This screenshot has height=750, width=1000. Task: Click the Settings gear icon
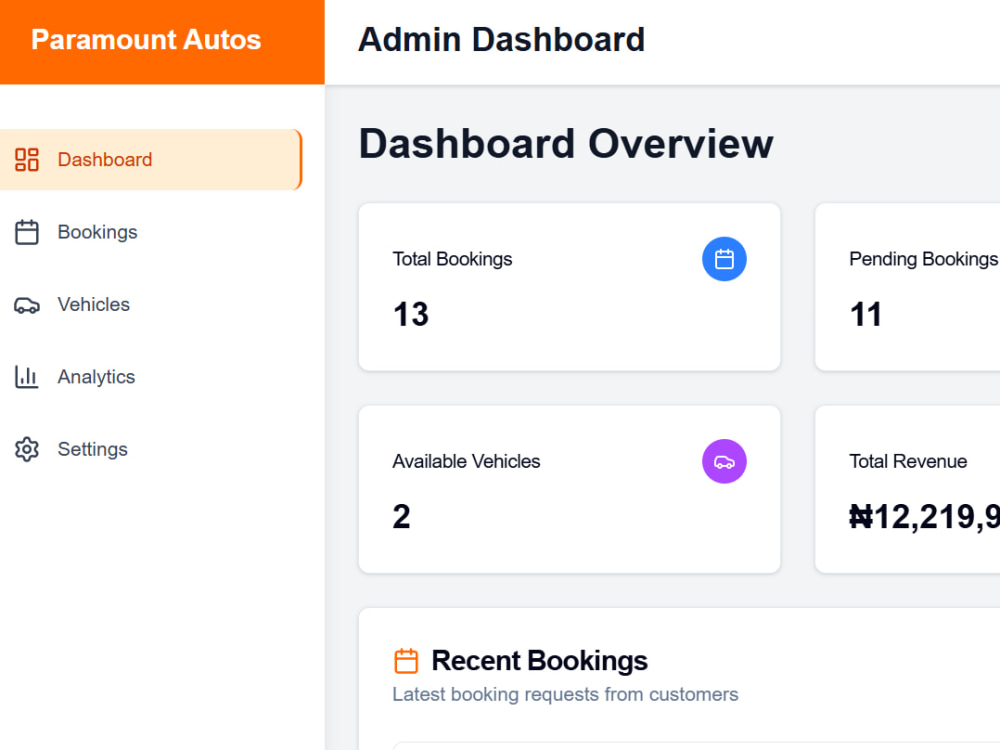coord(27,450)
